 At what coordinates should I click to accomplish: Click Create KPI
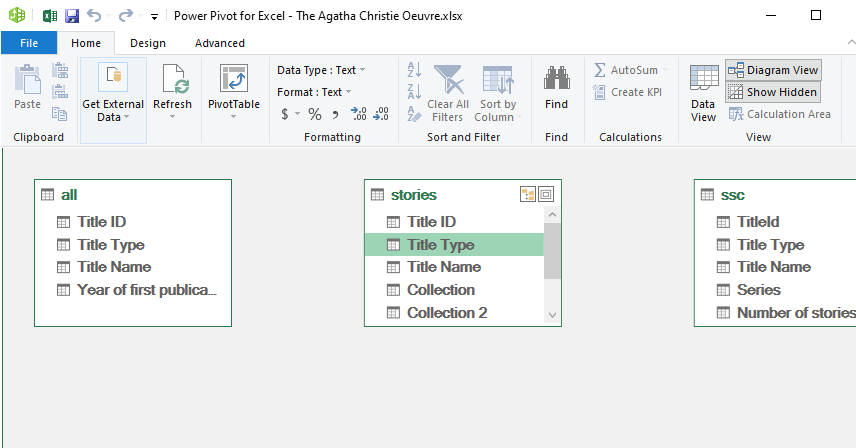(x=628, y=92)
